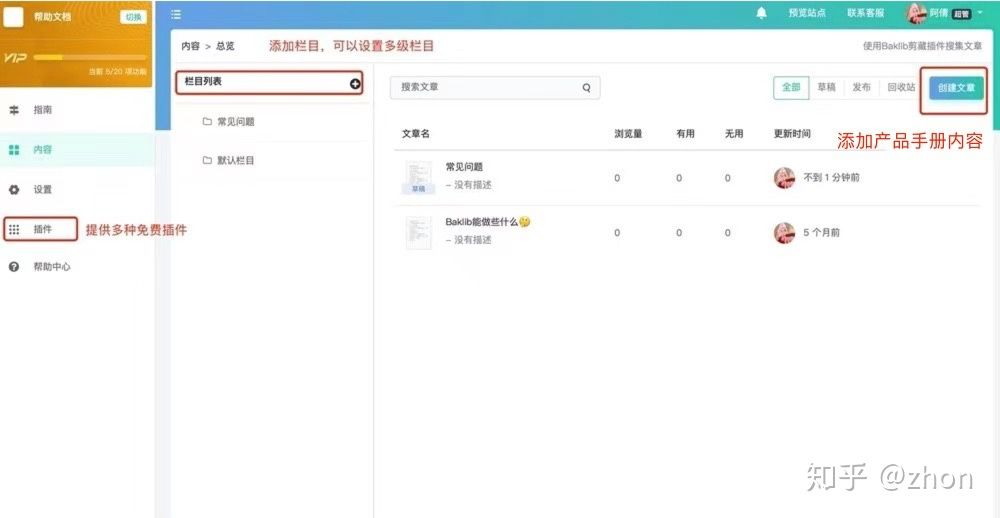Viewport: 1000px width, 518px height.
Task: Switch to the 回收站 recycle bin tab
Action: tap(901, 88)
